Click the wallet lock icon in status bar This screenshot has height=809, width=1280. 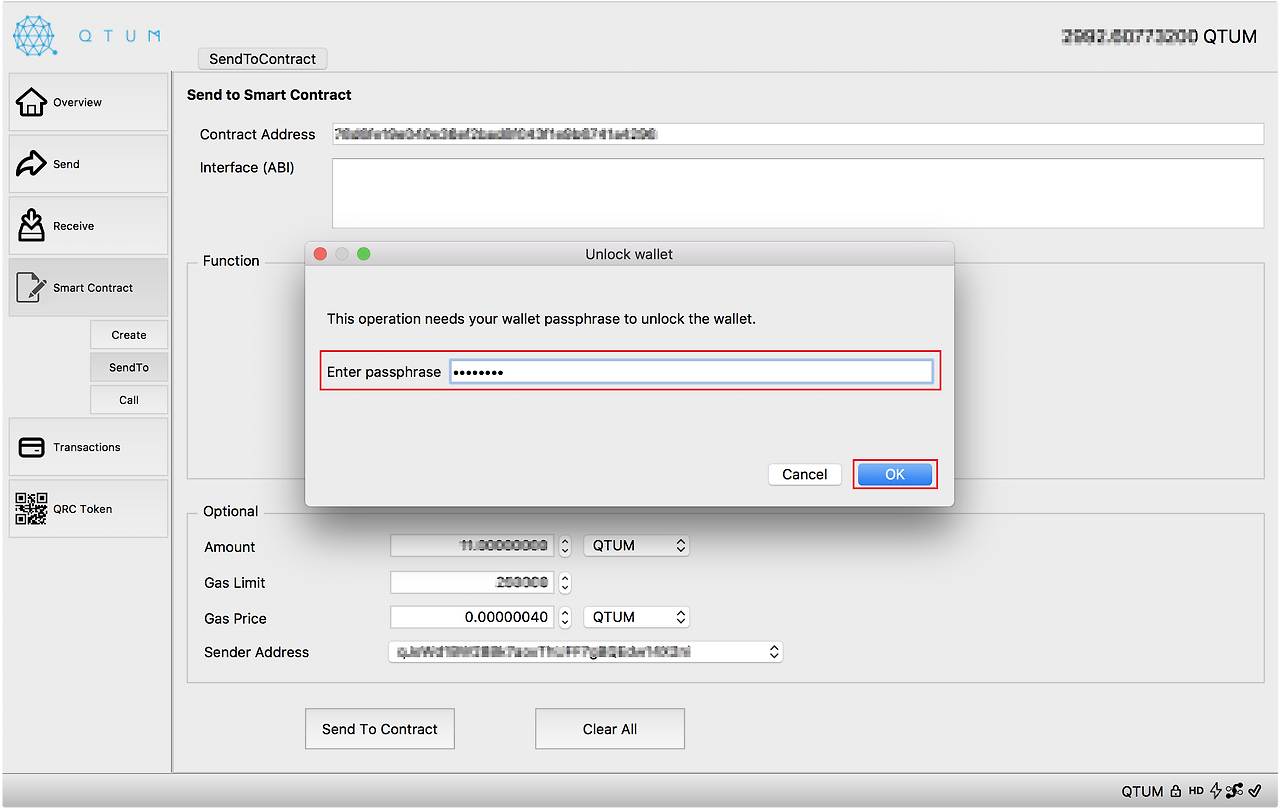pyautogui.click(x=1176, y=791)
